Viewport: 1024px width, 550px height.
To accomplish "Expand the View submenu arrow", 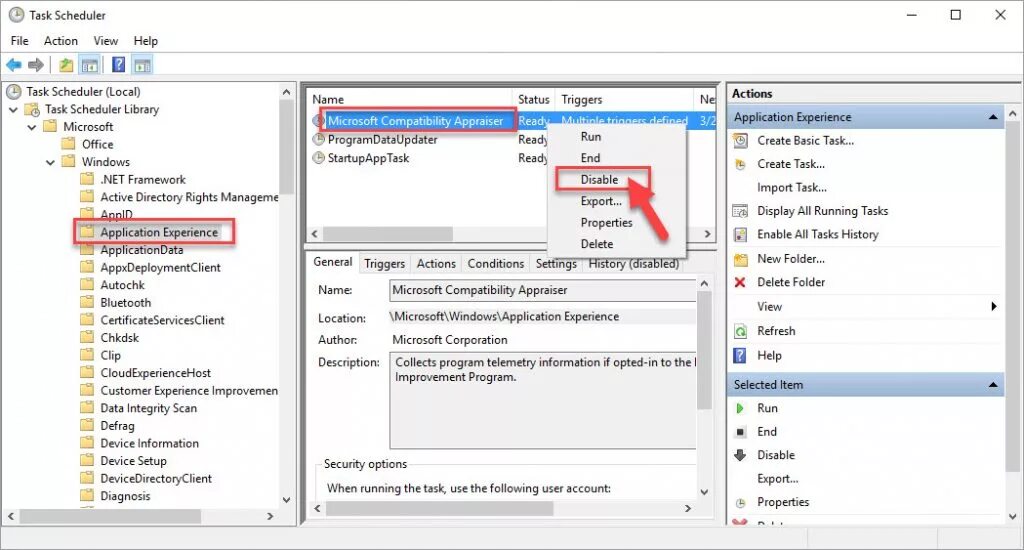I will pyautogui.click(x=994, y=306).
